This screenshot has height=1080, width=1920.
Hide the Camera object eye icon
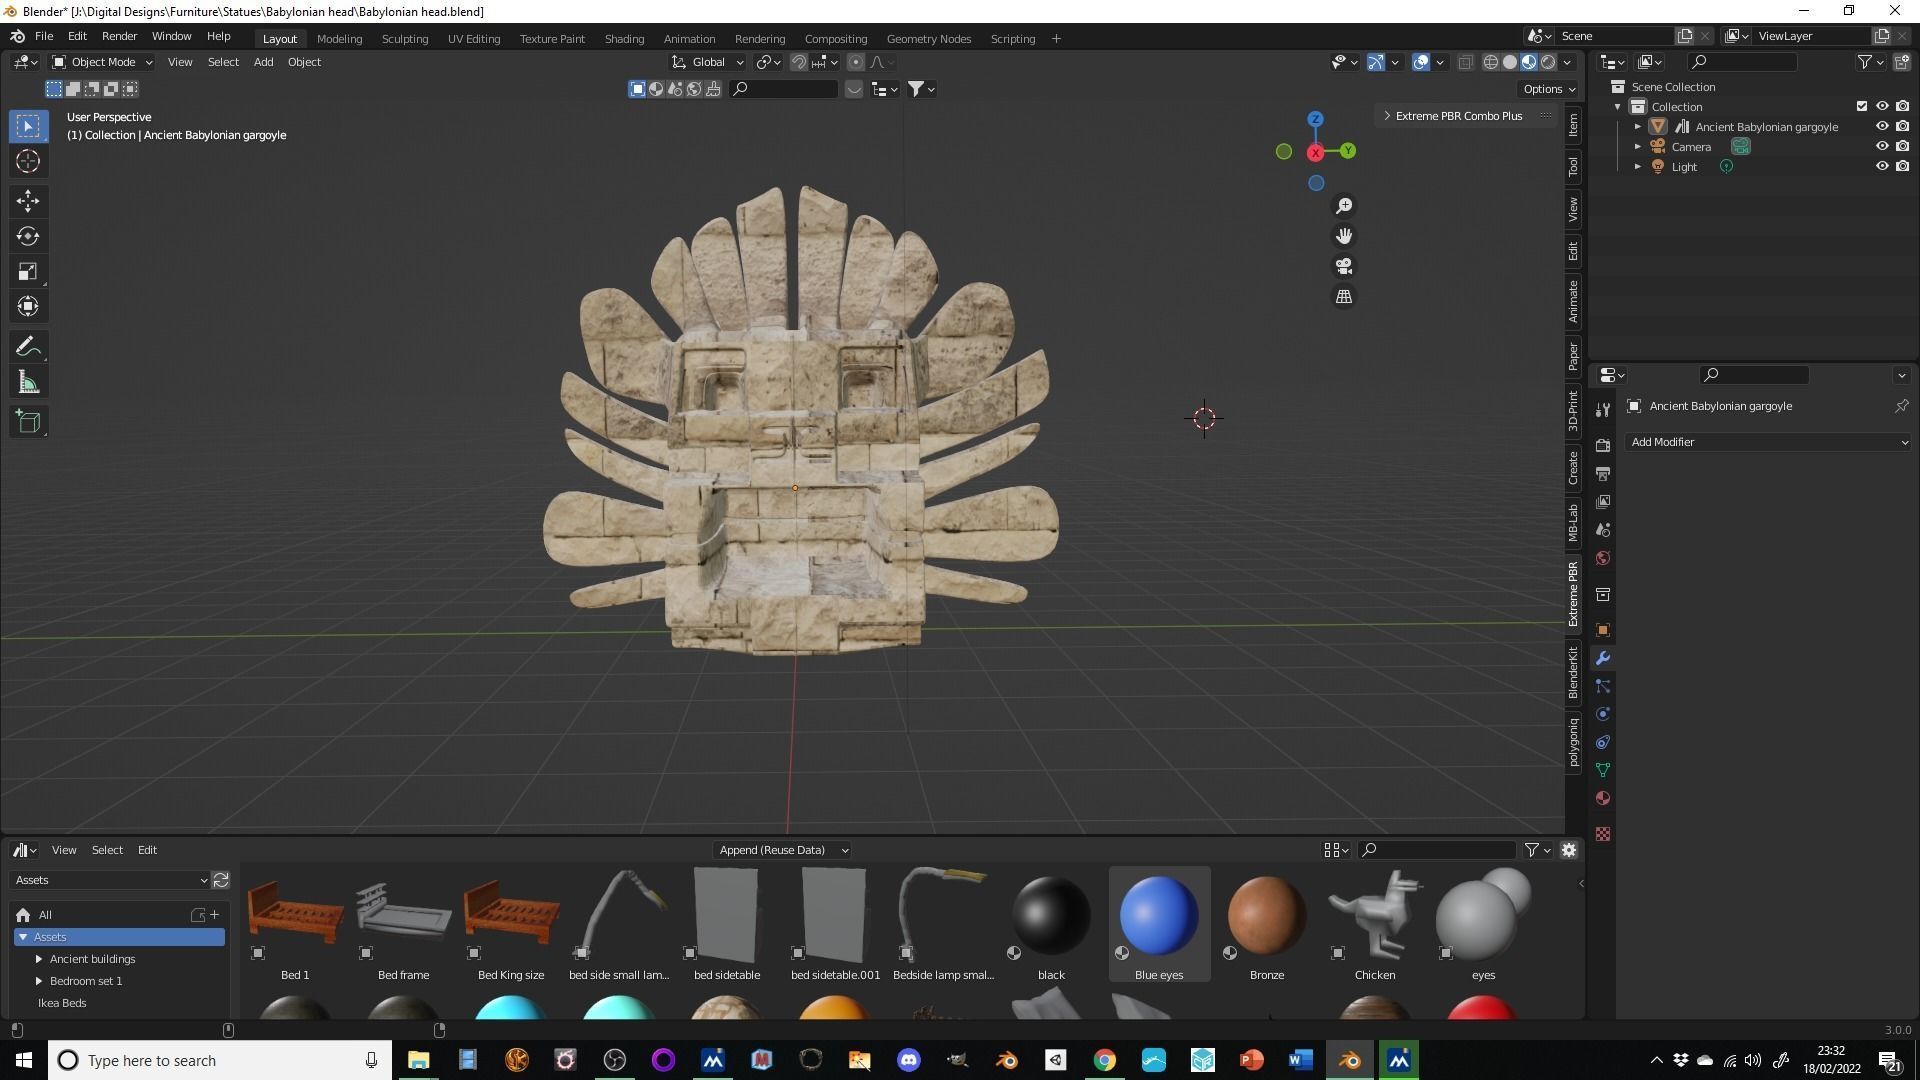[1881, 147]
